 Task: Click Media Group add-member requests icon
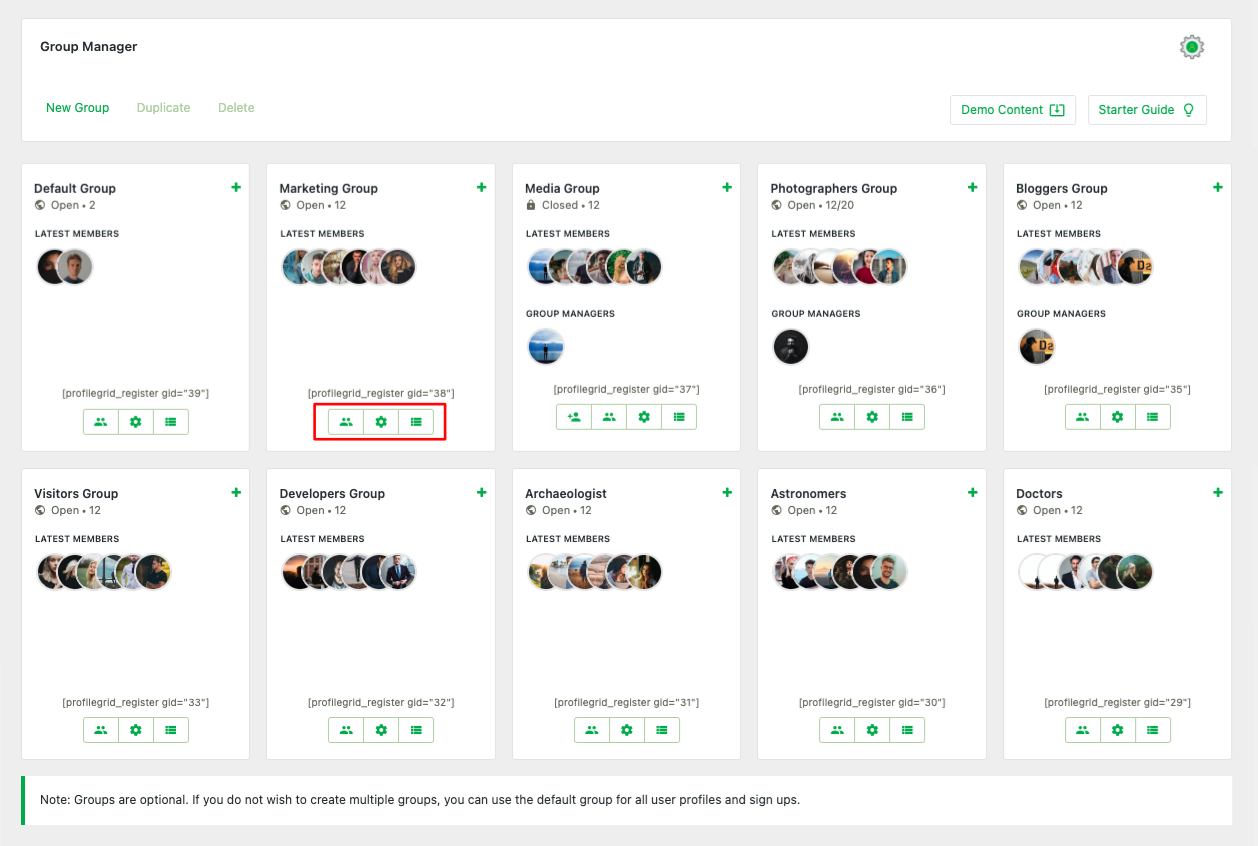574,417
